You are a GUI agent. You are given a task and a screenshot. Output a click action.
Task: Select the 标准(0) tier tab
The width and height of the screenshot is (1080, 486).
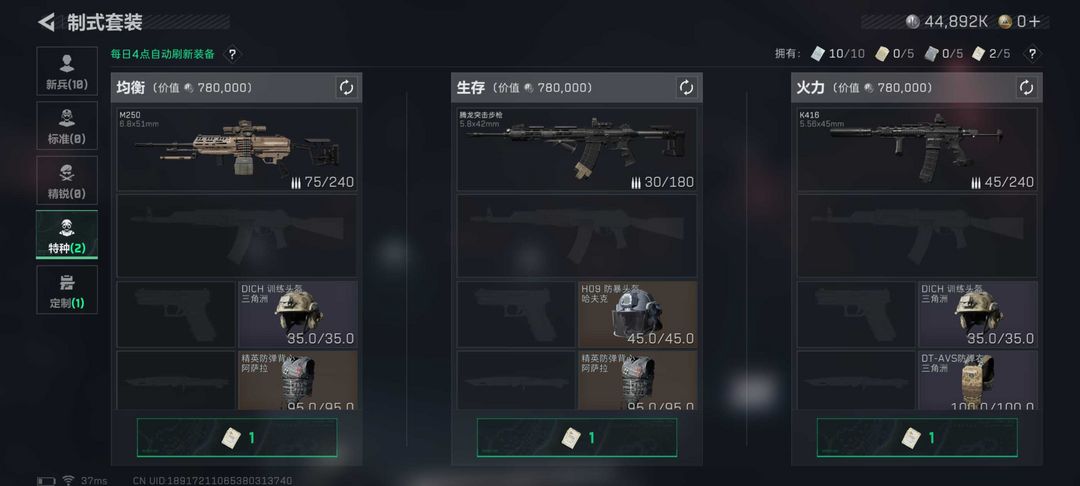67,125
